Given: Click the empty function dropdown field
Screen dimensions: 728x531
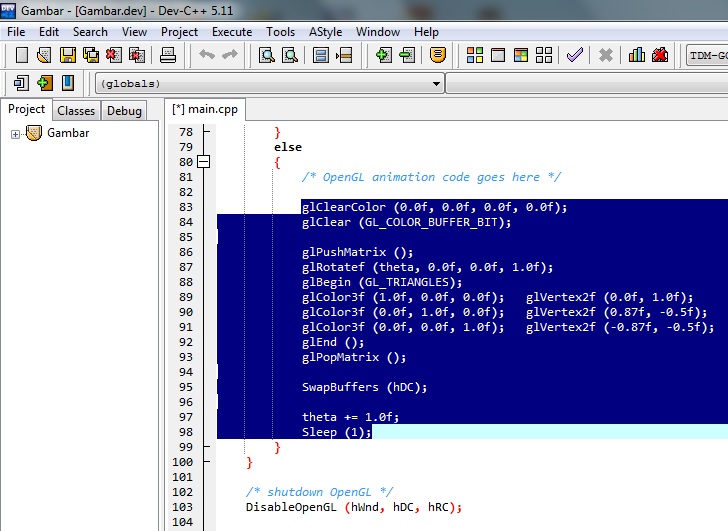Looking at the screenshot, I should click(587, 84).
